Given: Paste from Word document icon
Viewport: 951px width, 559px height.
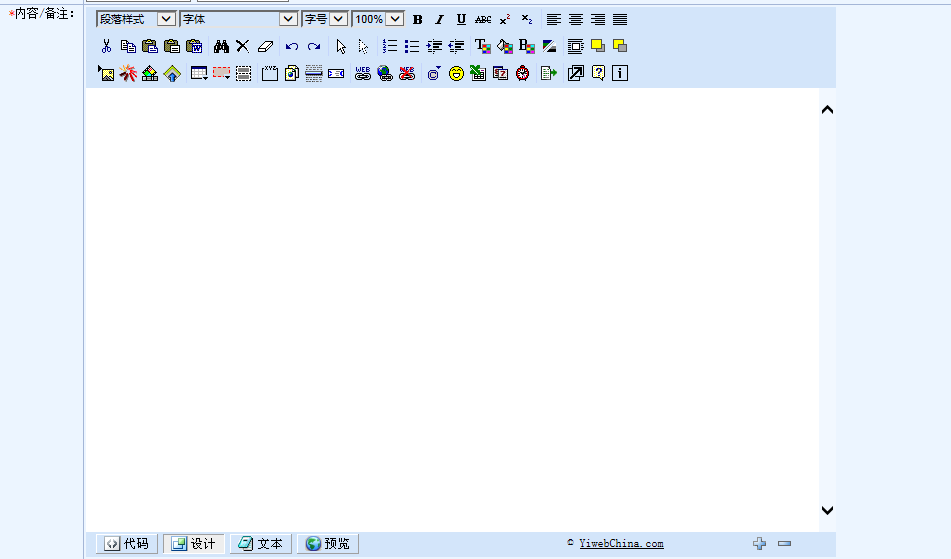Looking at the screenshot, I should 194,46.
